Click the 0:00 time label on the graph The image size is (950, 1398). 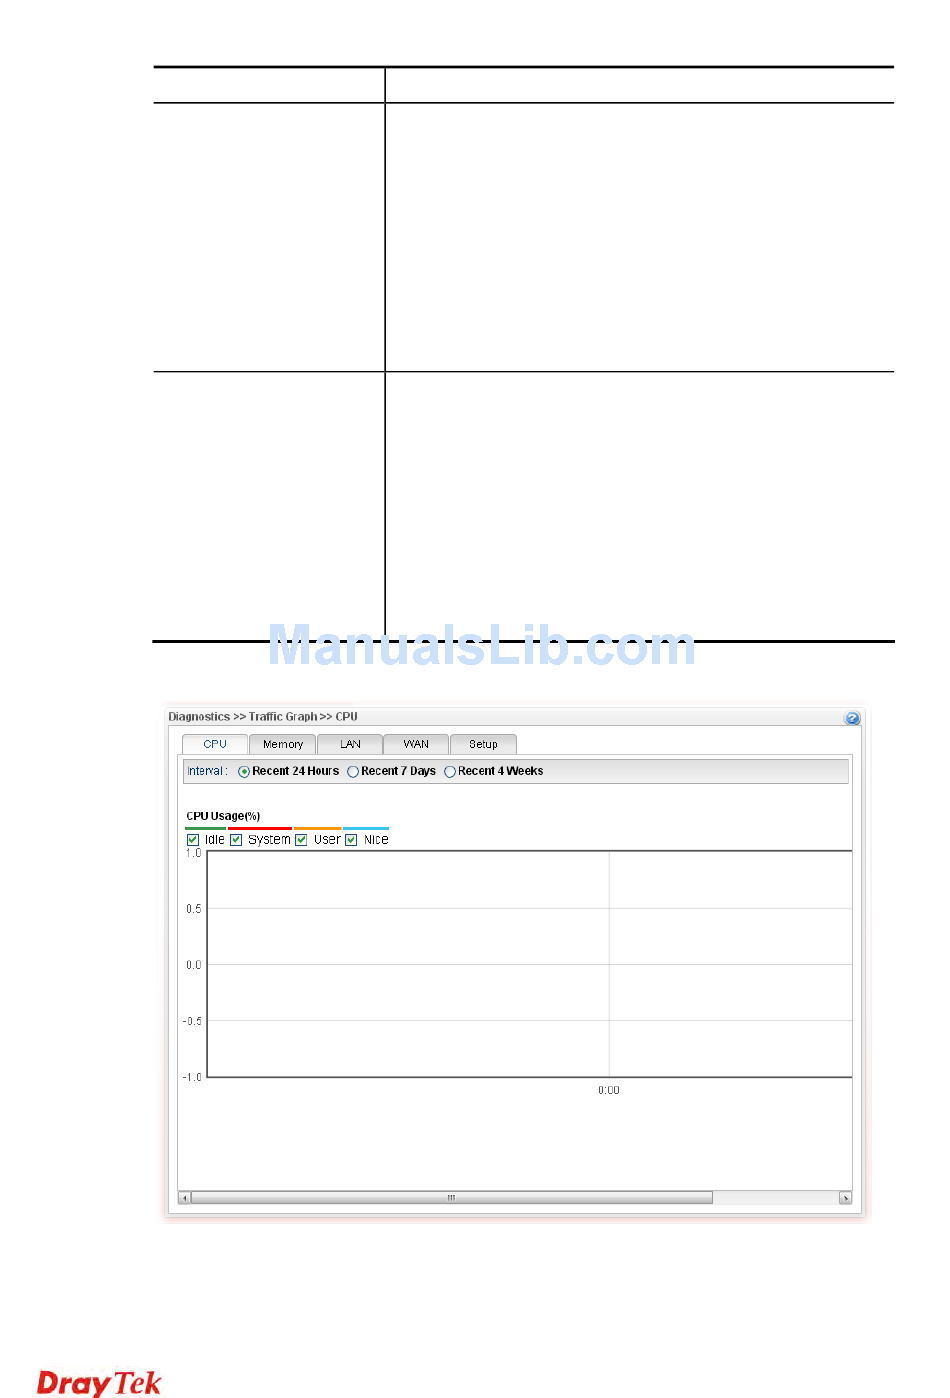(x=609, y=1091)
